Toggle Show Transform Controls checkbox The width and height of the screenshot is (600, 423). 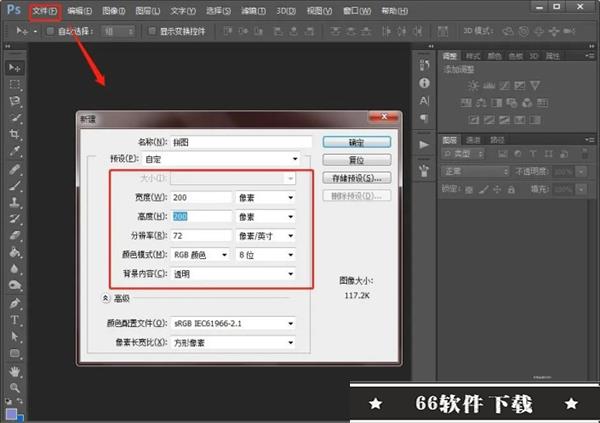click(x=152, y=31)
